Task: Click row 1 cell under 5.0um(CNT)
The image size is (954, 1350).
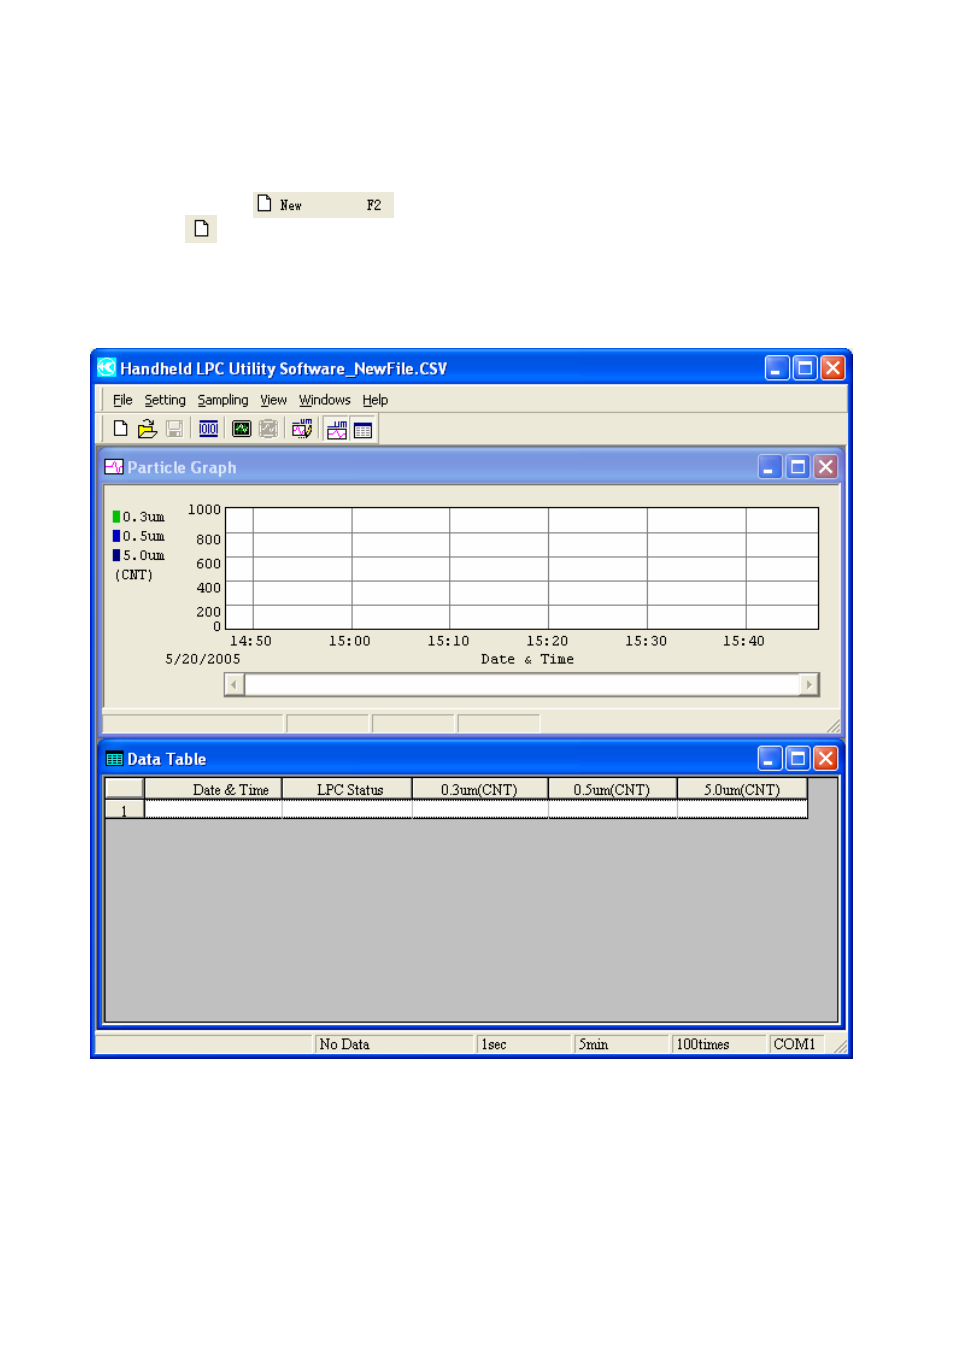Action: tap(742, 810)
